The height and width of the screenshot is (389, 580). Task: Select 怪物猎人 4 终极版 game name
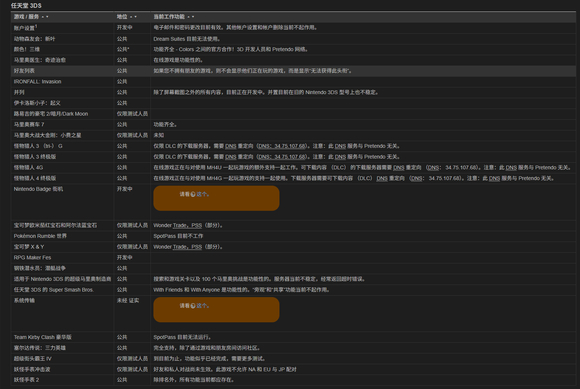click(35, 178)
